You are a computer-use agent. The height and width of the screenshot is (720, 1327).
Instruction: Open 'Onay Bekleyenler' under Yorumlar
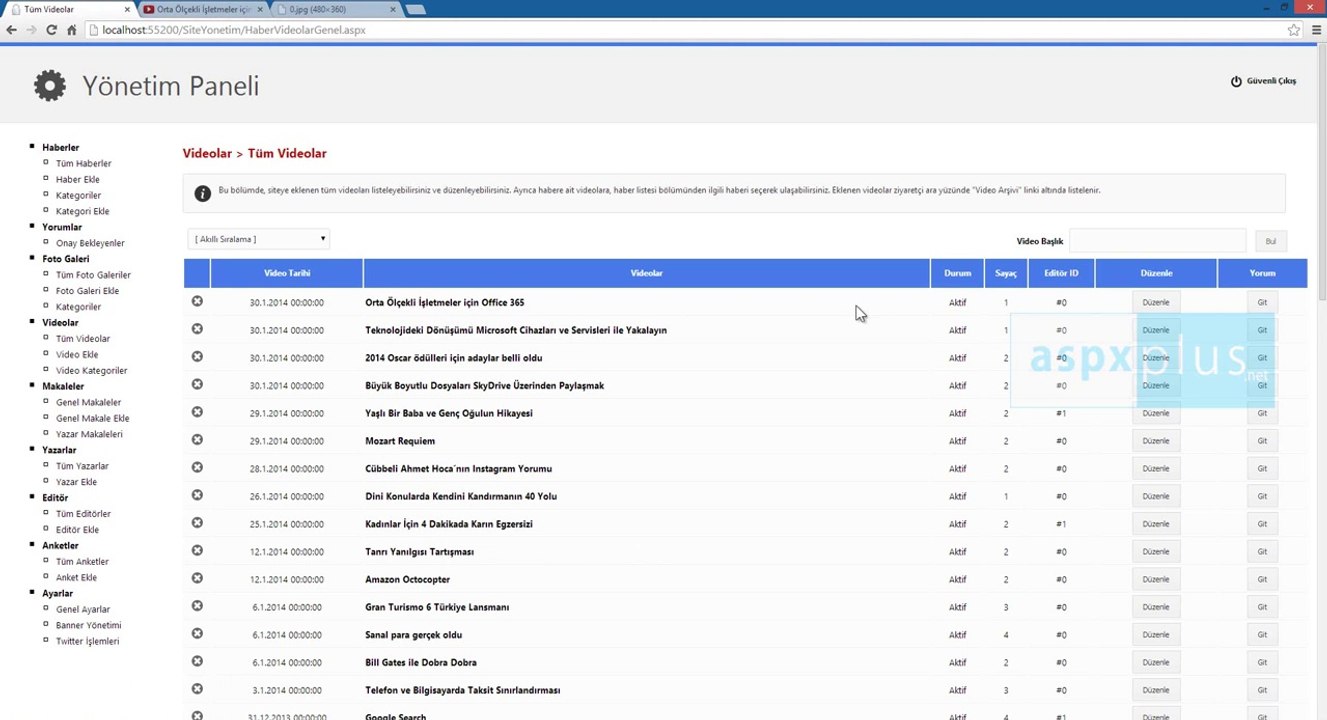click(90, 243)
